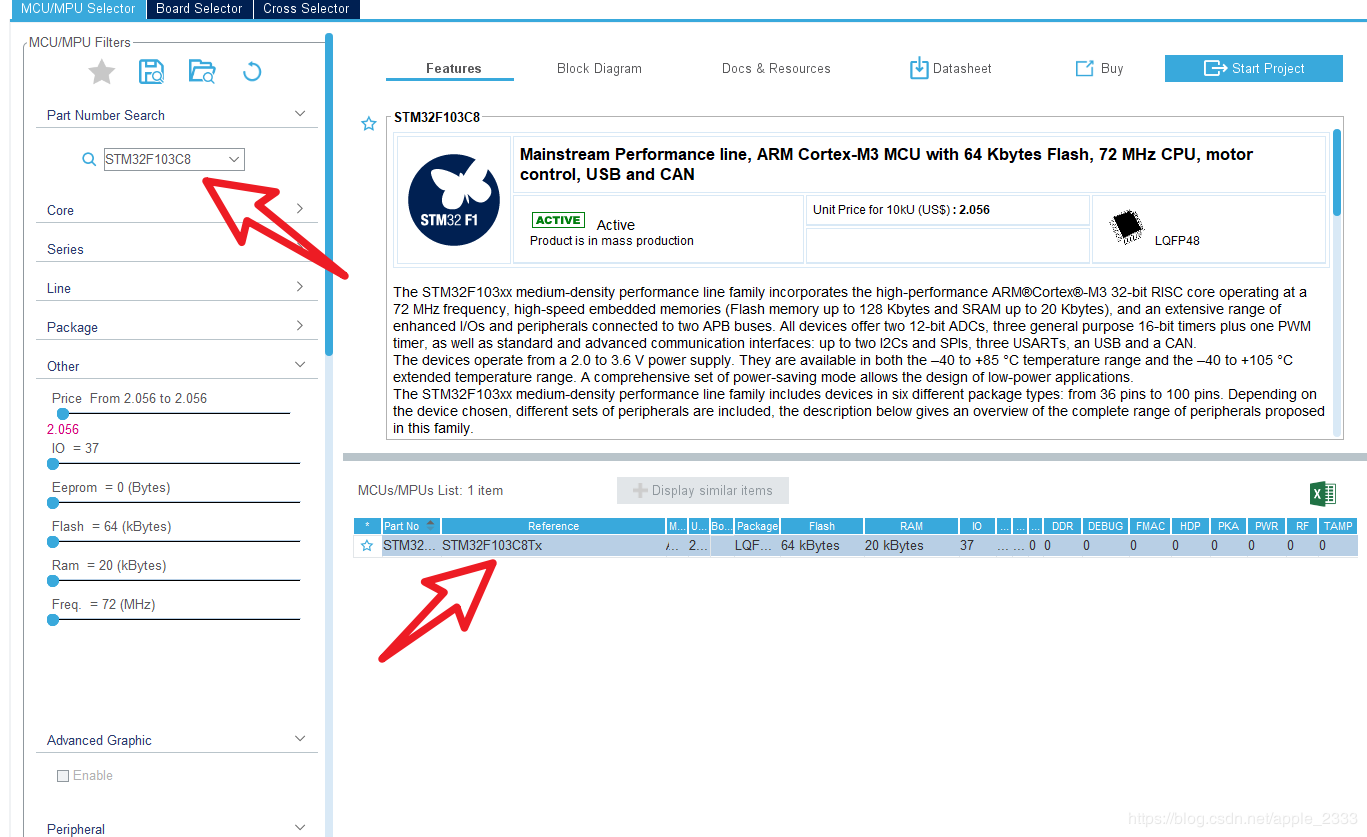The height and width of the screenshot is (837, 1367).
Task: Sort list by Package column header
Action: click(757, 526)
